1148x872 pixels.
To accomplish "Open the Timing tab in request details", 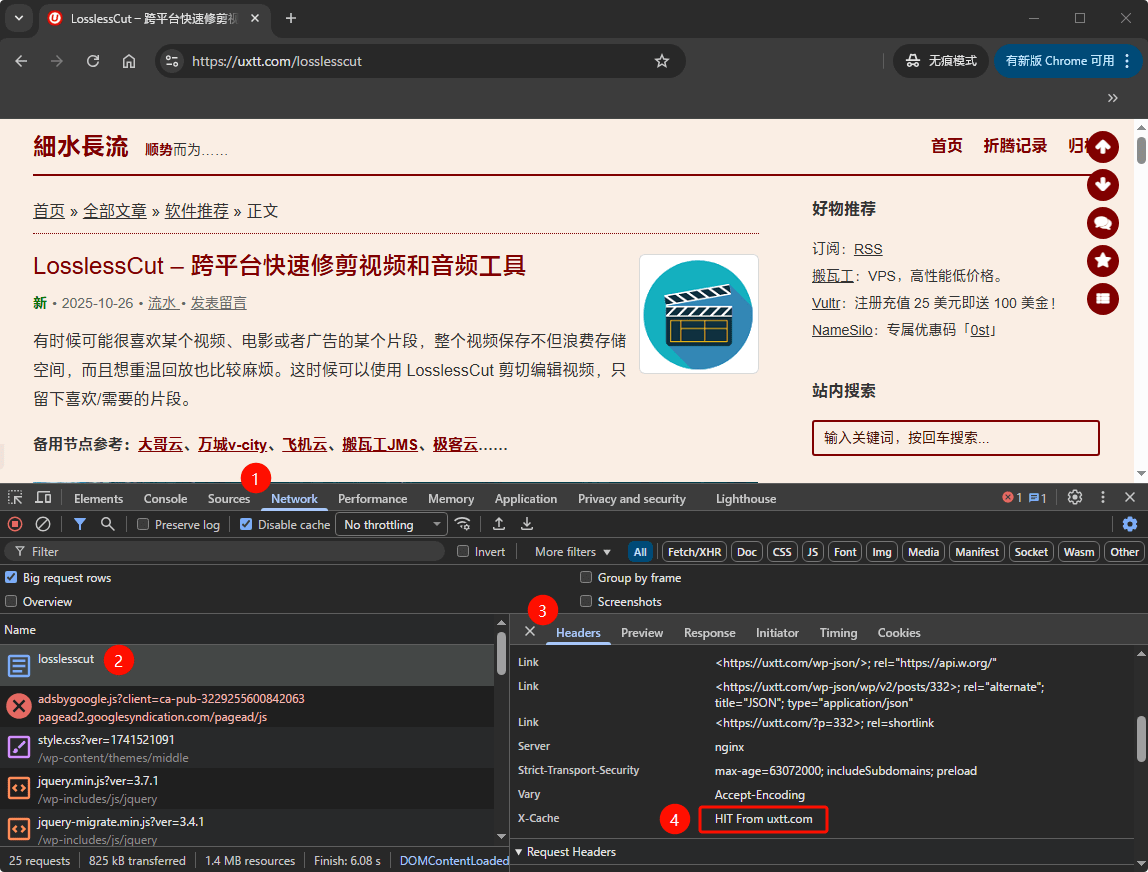I will click(x=838, y=633).
